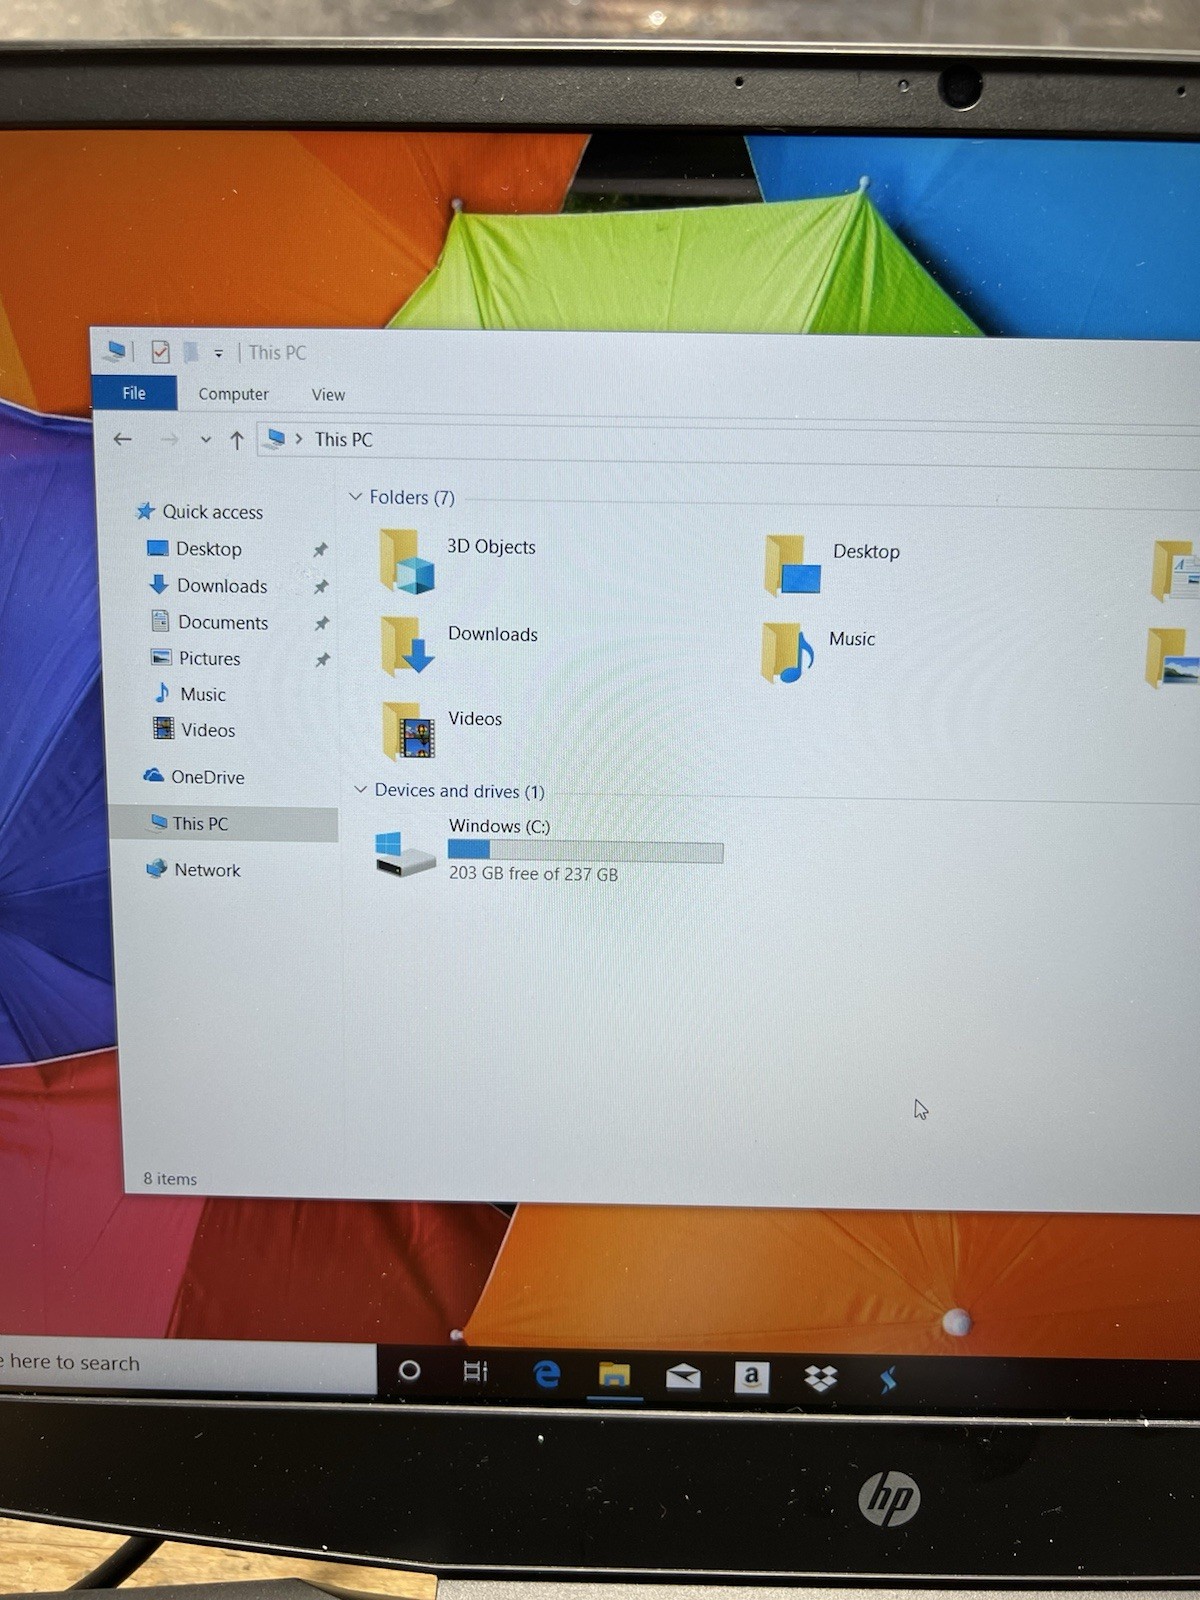Click the Properties checkmark icon in title bar
Viewport: 1200px width, 1600px height.
[x=160, y=352]
